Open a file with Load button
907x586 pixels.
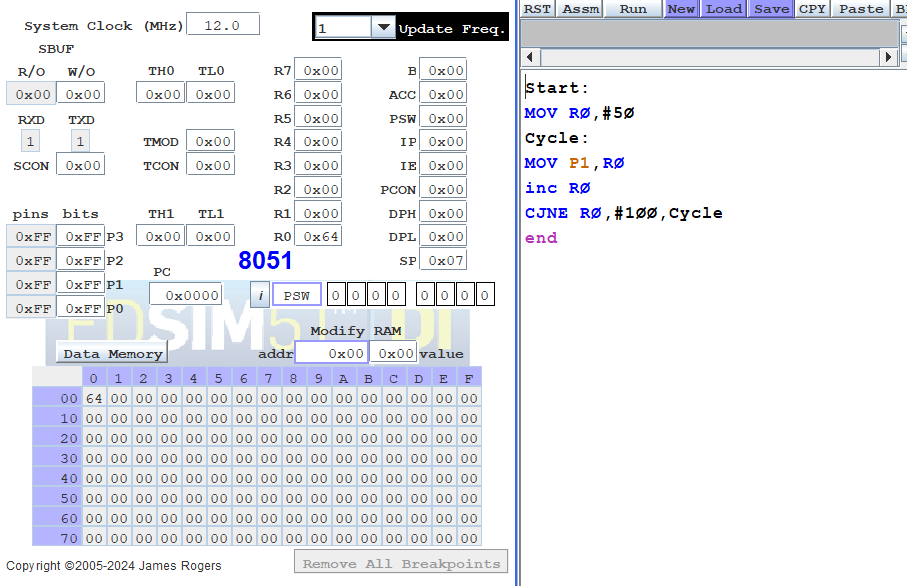tap(723, 9)
